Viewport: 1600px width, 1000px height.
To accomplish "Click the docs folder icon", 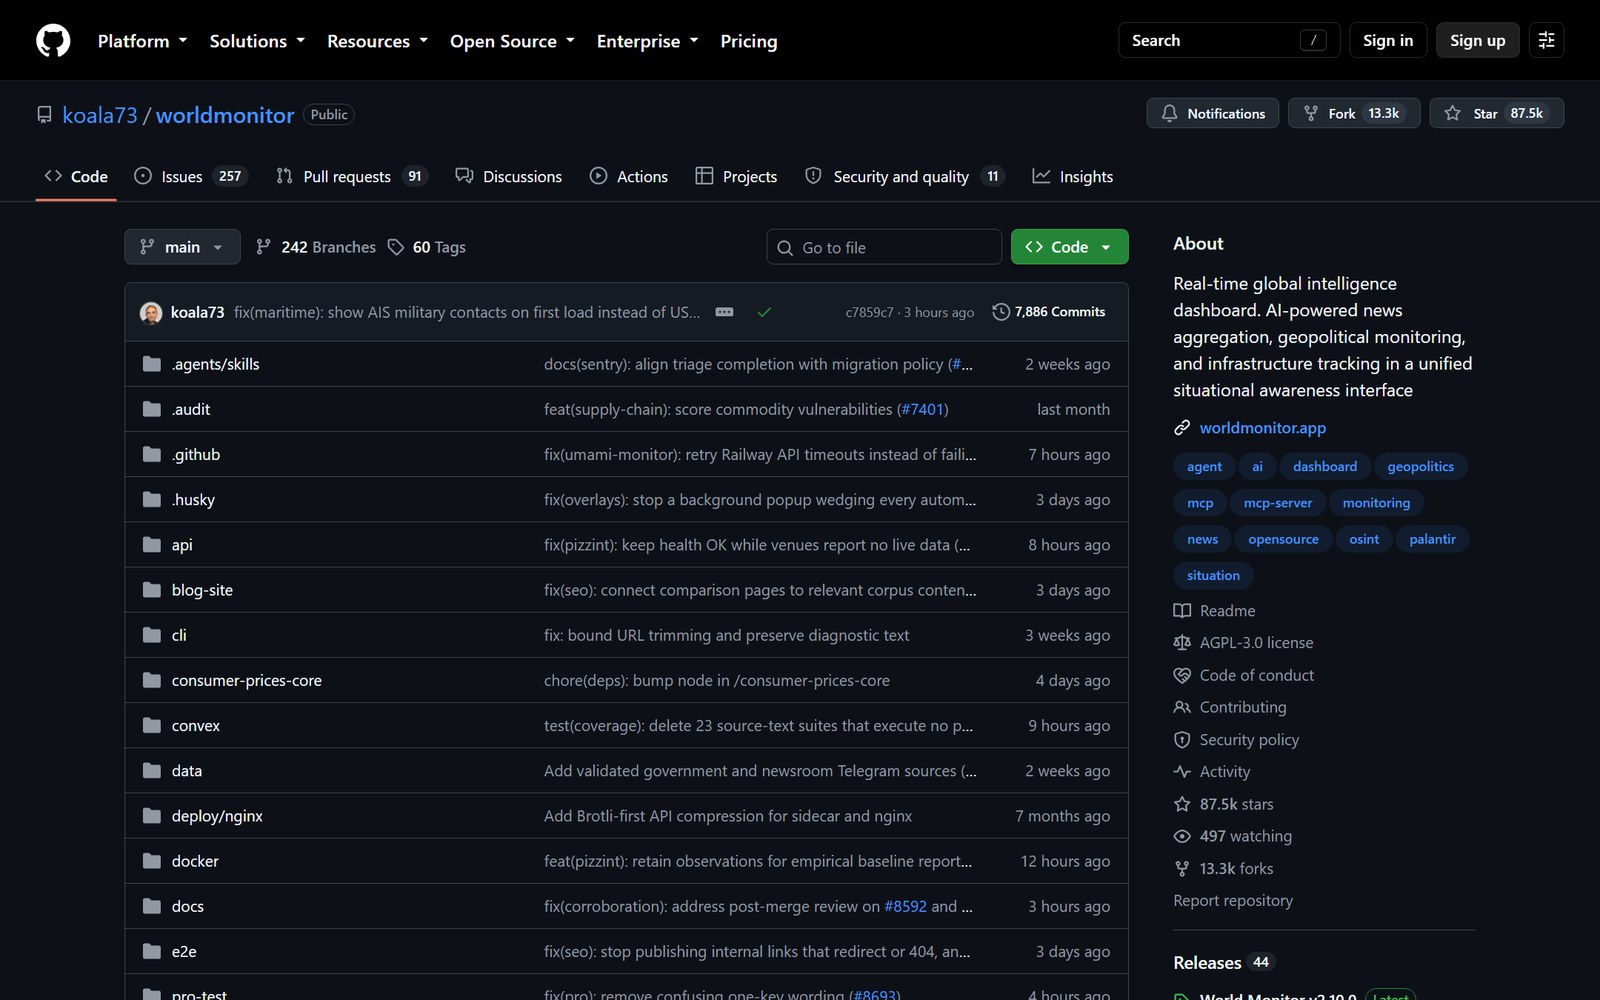I will pos(152,906).
